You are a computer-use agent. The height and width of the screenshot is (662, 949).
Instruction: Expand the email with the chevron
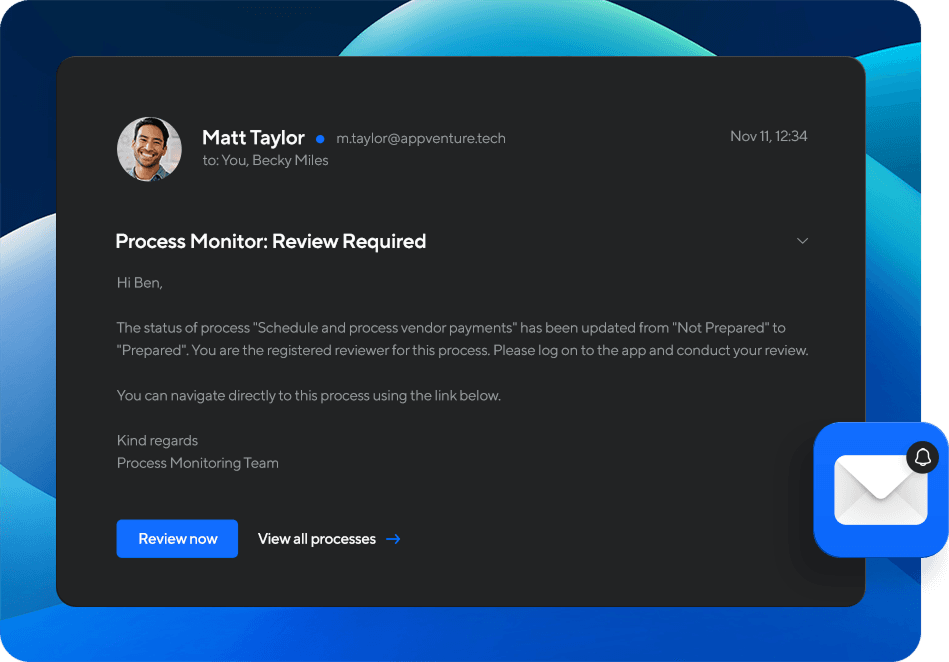coord(802,241)
